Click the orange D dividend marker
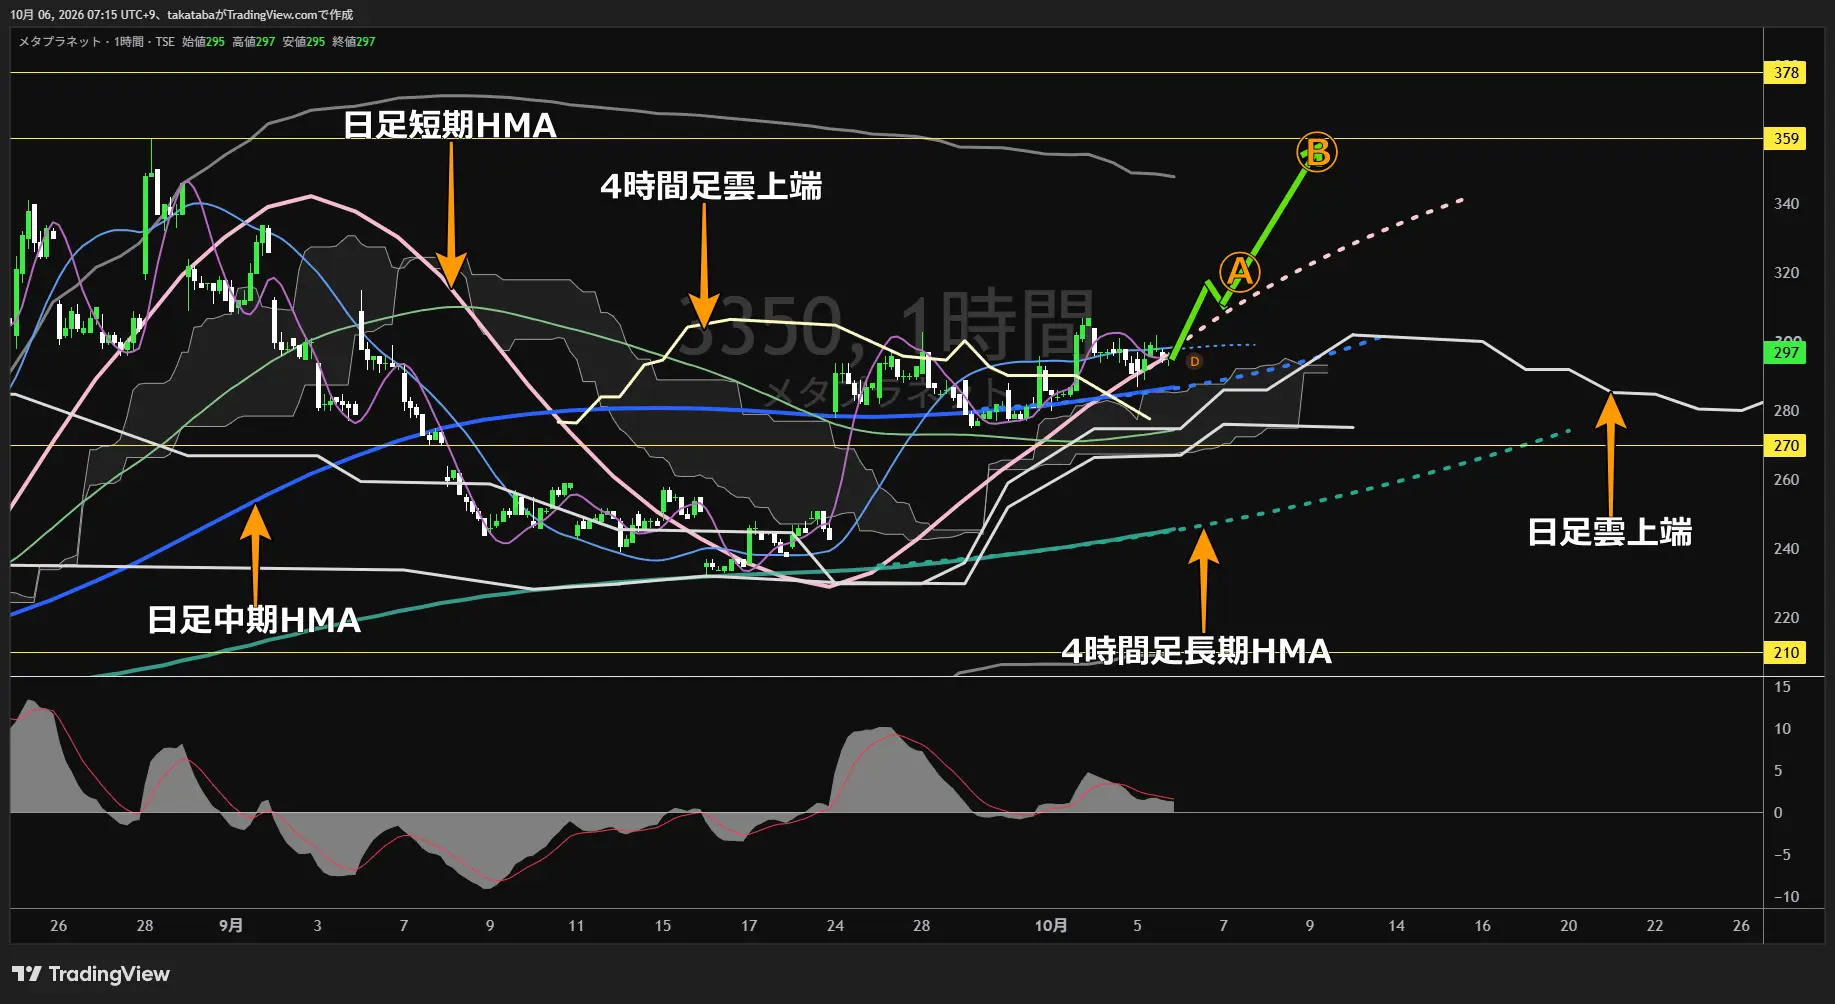This screenshot has height=1004, width=1835. pyautogui.click(x=1194, y=362)
